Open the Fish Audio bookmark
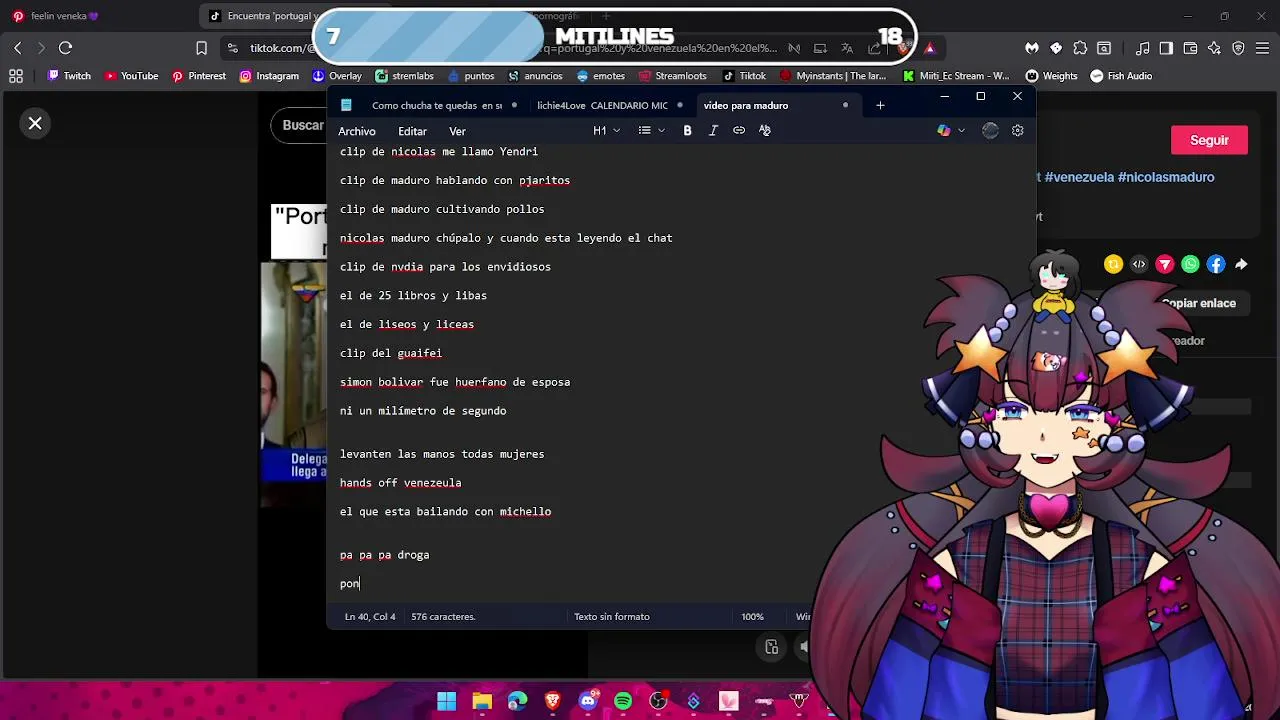 tap(1121, 76)
